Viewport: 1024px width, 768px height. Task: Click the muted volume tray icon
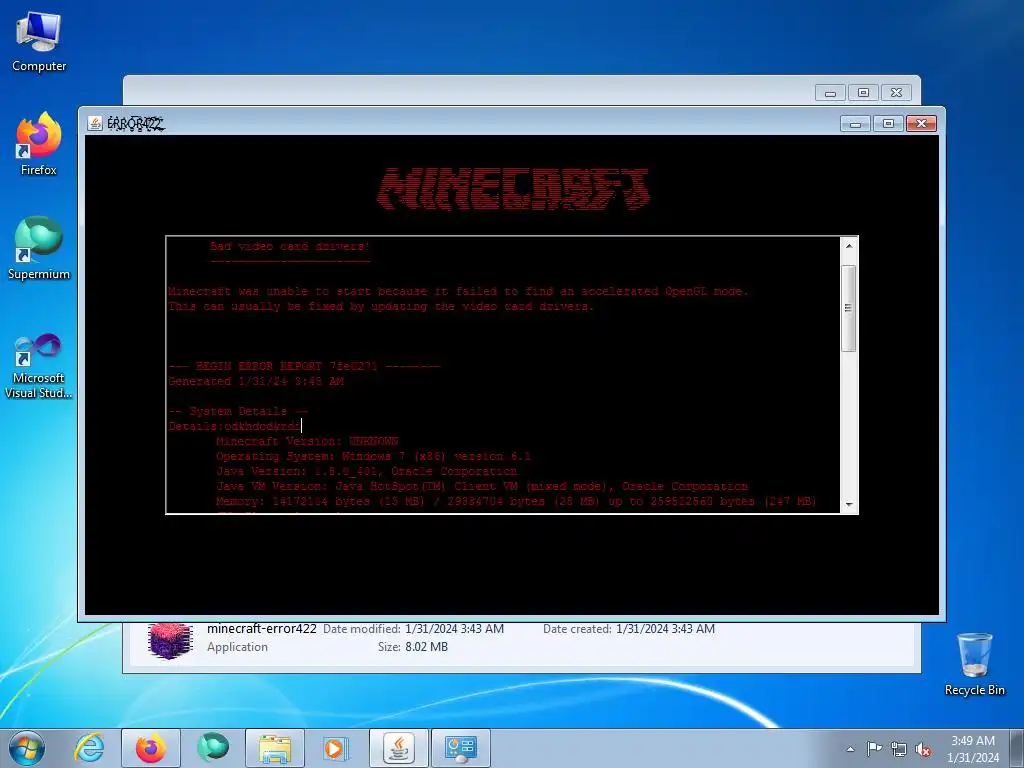[x=923, y=749]
